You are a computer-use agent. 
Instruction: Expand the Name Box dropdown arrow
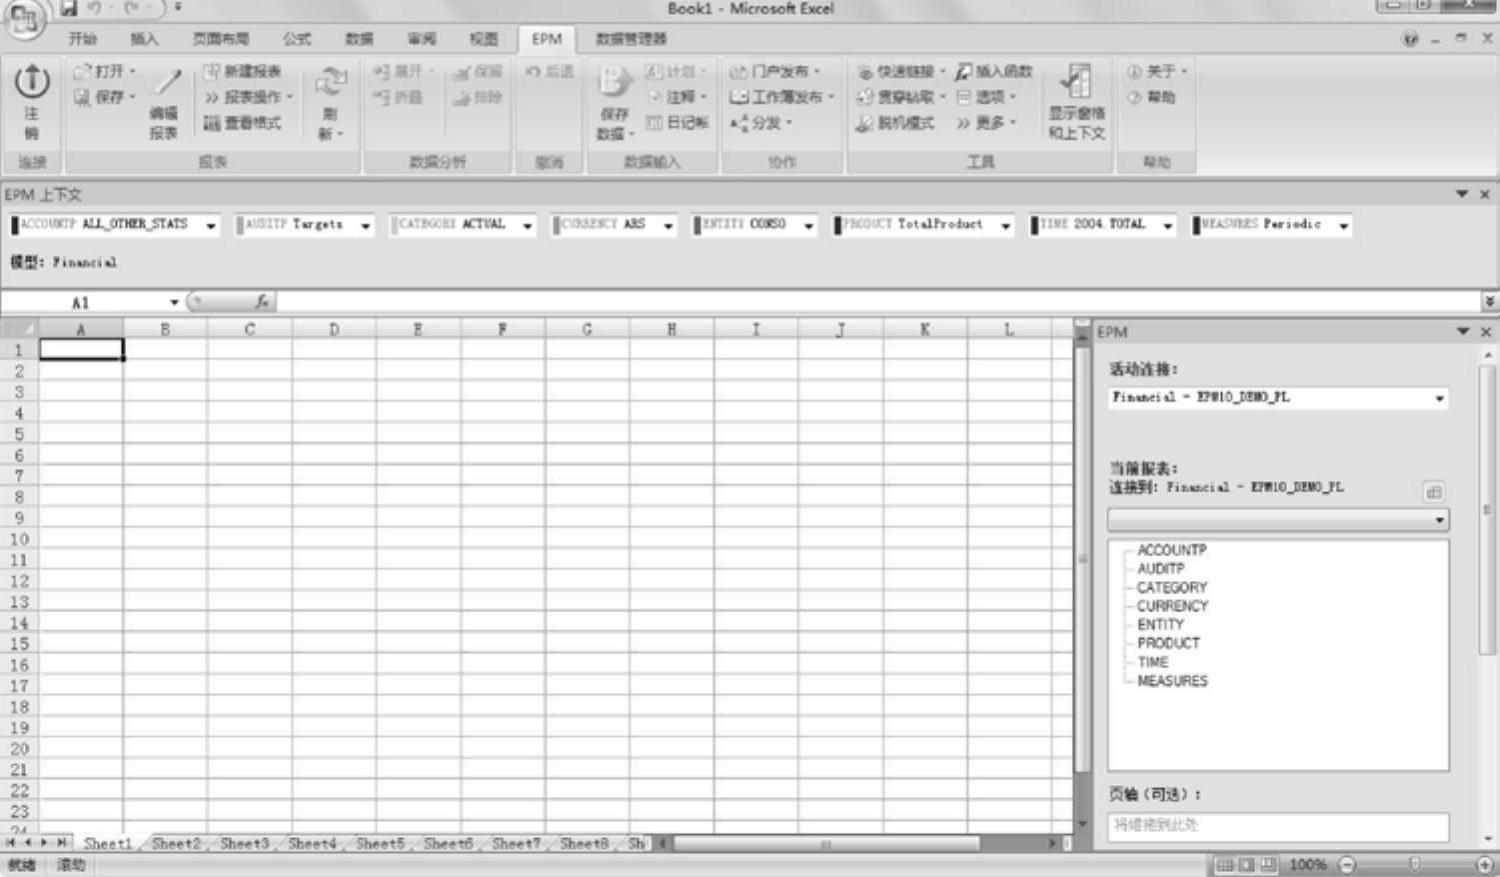174,302
